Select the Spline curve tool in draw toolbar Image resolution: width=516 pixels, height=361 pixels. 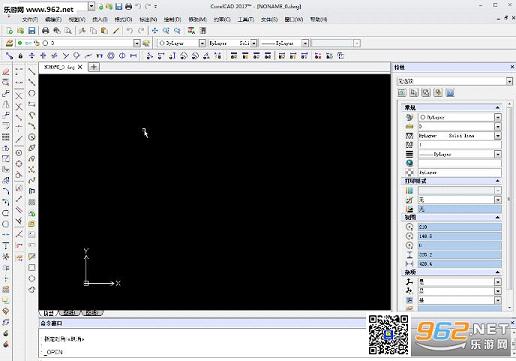[x=32, y=180]
